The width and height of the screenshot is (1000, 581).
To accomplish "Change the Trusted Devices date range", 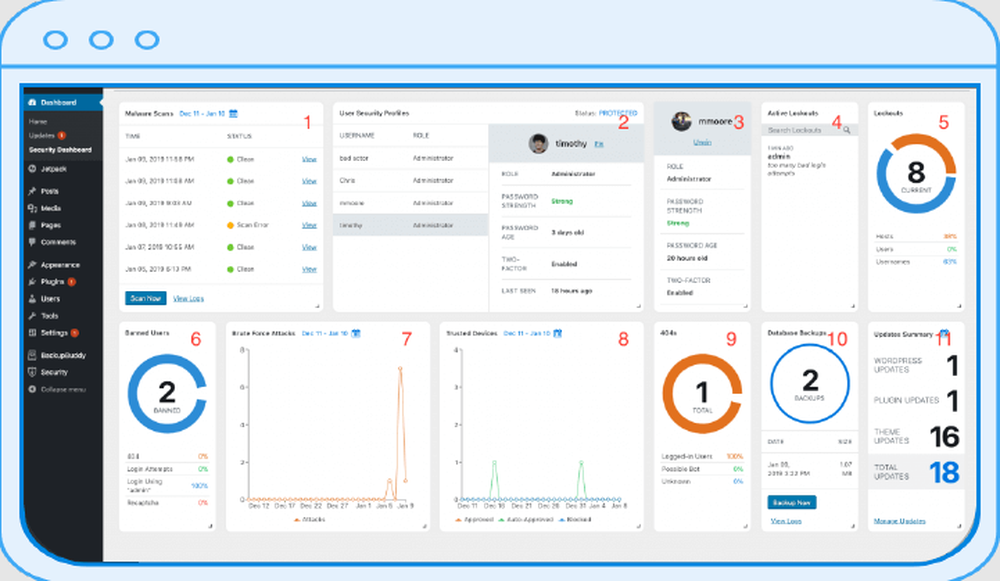I will pos(526,333).
